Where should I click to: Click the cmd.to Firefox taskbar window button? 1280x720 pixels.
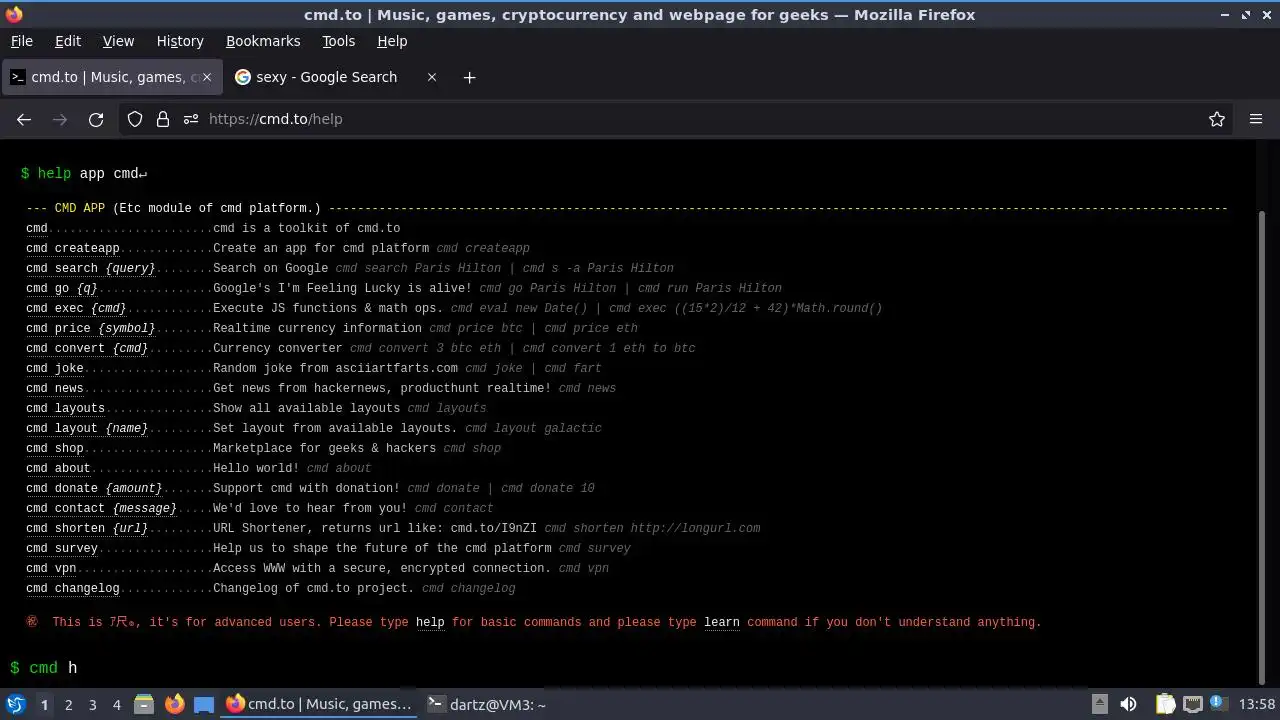pyautogui.click(x=319, y=704)
